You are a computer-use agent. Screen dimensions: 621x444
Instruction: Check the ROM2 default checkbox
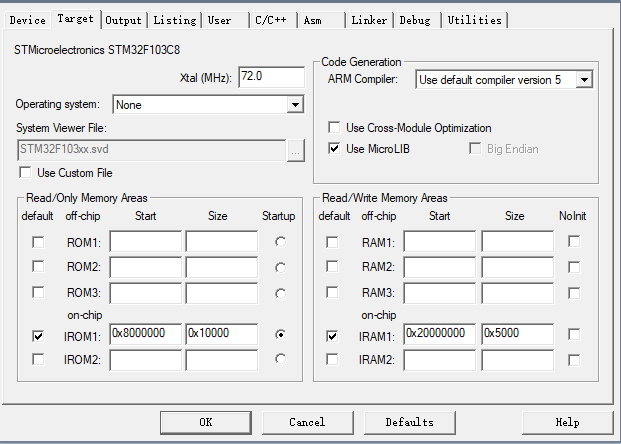(38, 266)
